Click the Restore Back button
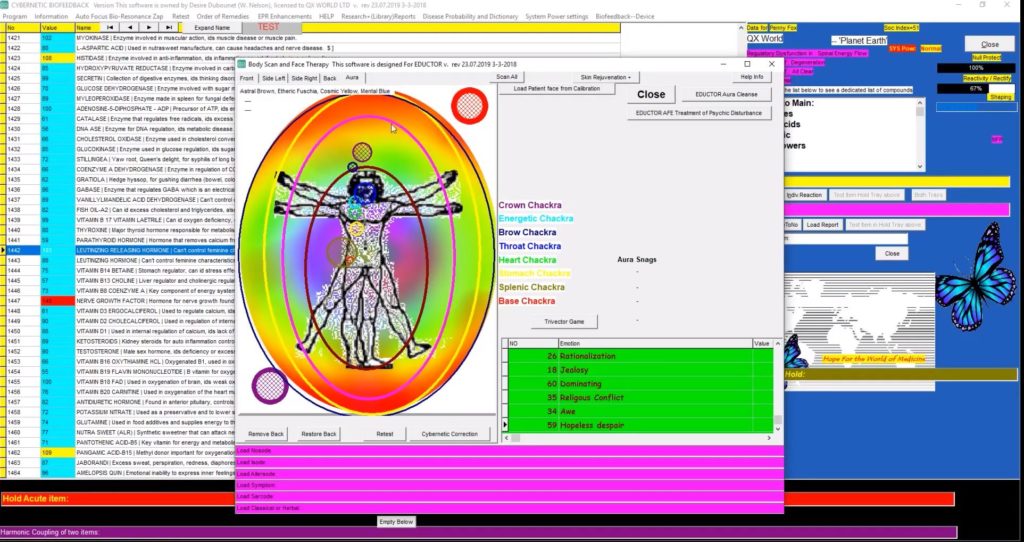This screenshot has width=1024, height=542. coord(319,434)
